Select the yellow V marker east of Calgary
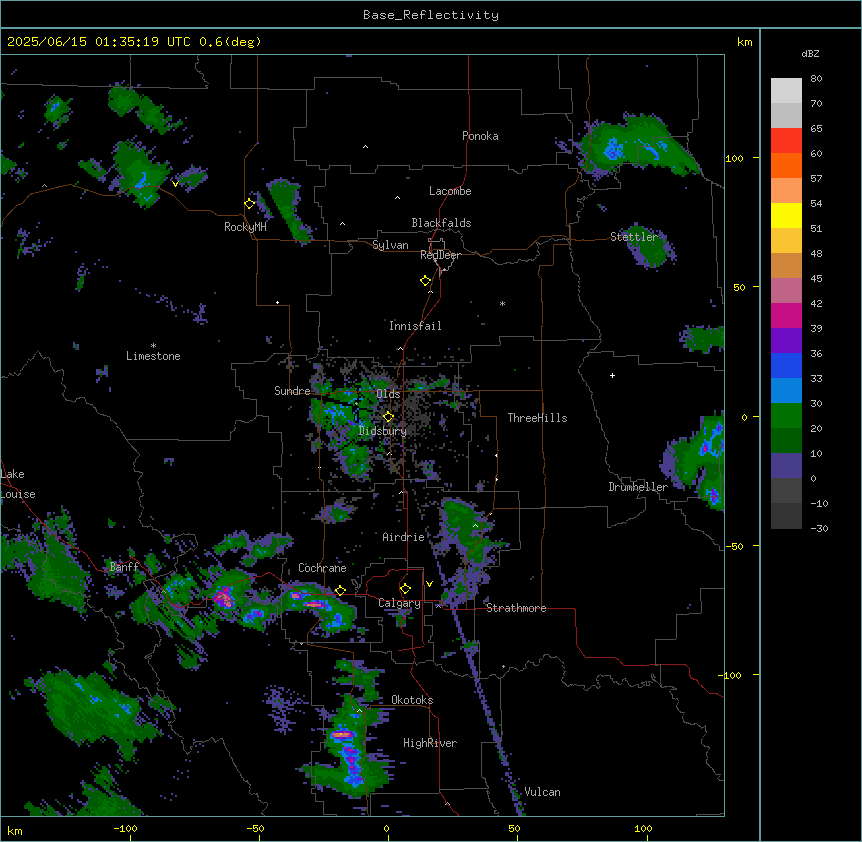Image resolution: width=862 pixels, height=842 pixels. click(x=429, y=584)
